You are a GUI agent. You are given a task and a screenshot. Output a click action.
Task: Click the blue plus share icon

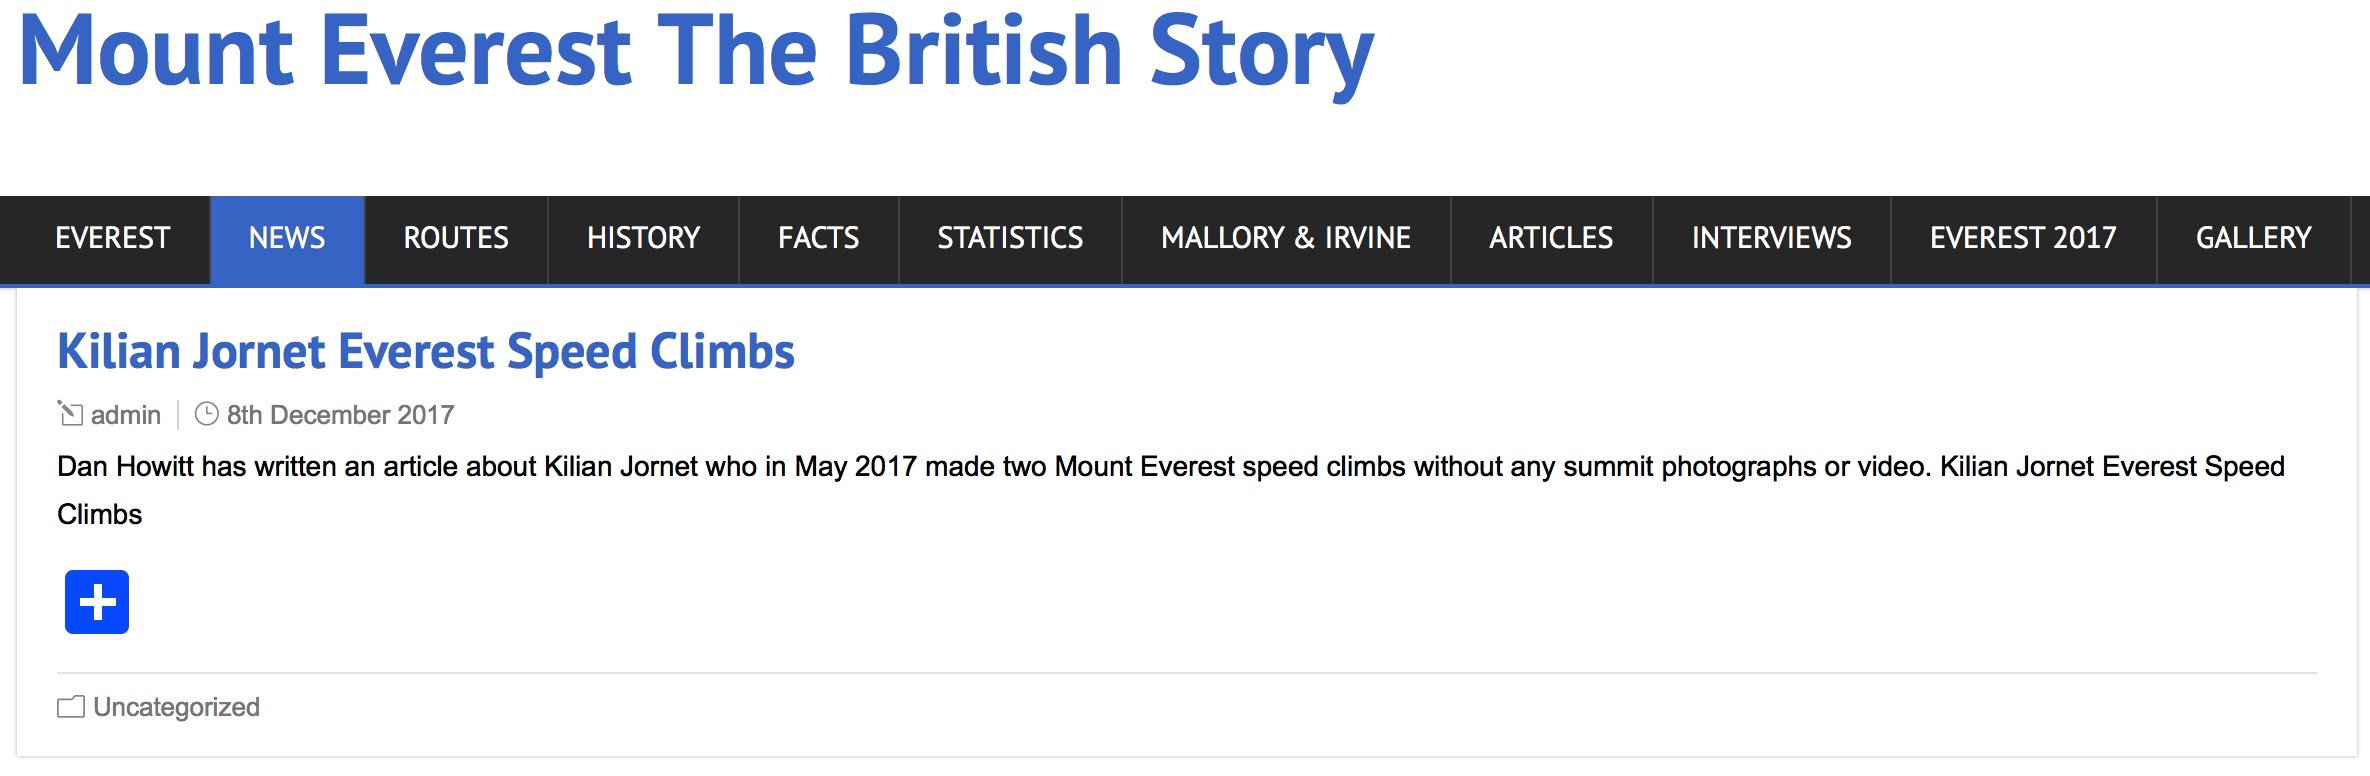coord(97,602)
